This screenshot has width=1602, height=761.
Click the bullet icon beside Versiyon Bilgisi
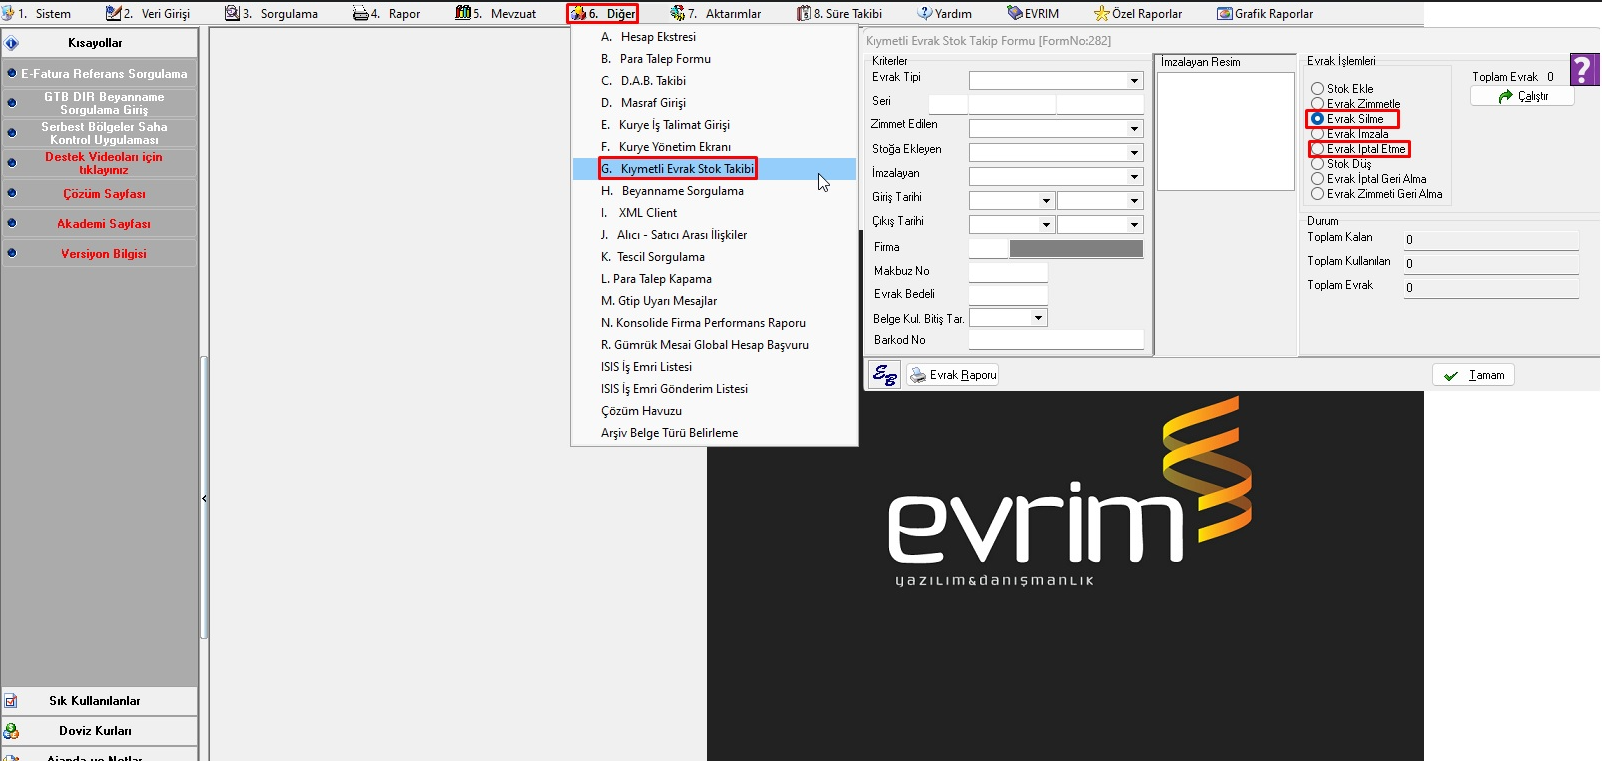coord(12,253)
